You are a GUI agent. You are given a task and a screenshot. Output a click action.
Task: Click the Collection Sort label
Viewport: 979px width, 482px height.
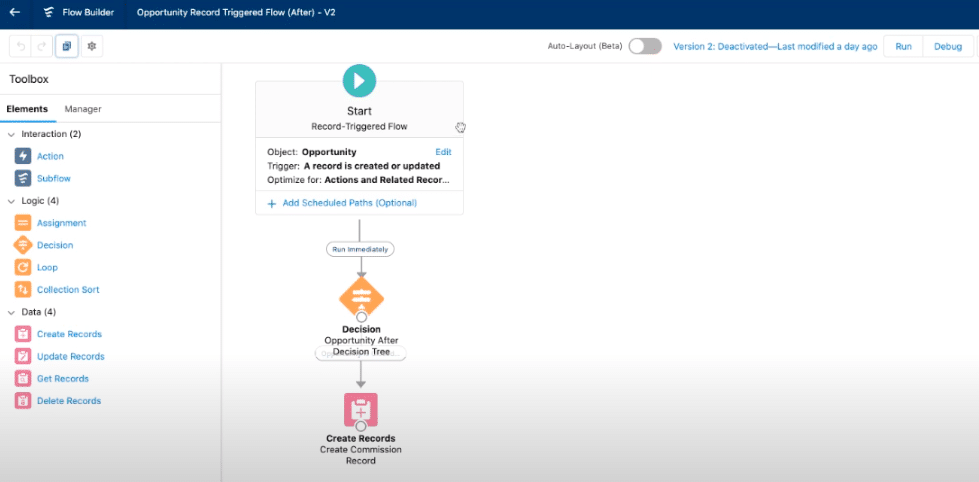(x=68, y=290)
